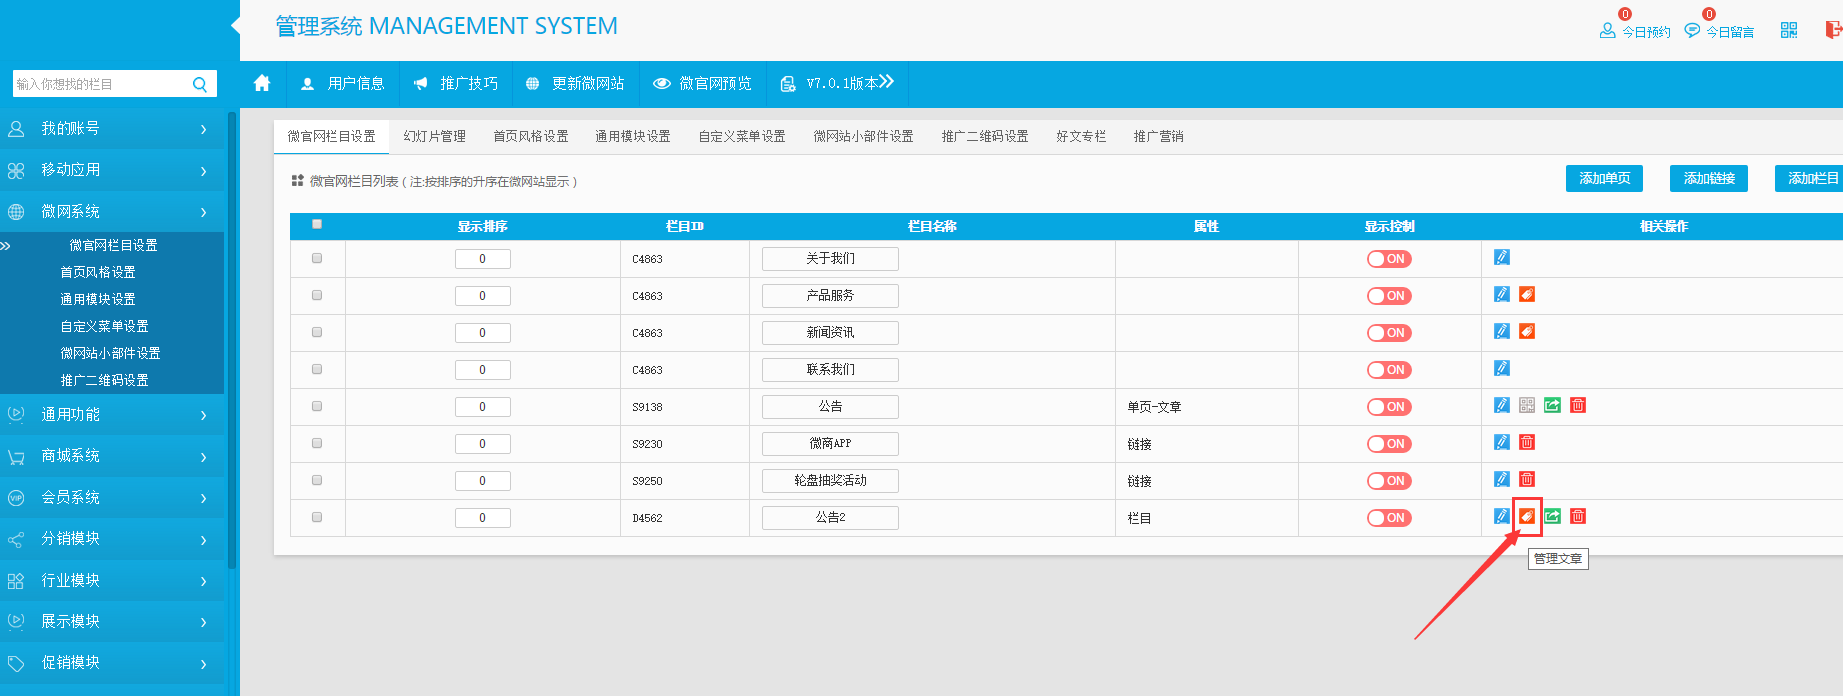Click manage articles icon for 公告2 row
The image size is (1843, 696).
click(x=1527, y=516)
